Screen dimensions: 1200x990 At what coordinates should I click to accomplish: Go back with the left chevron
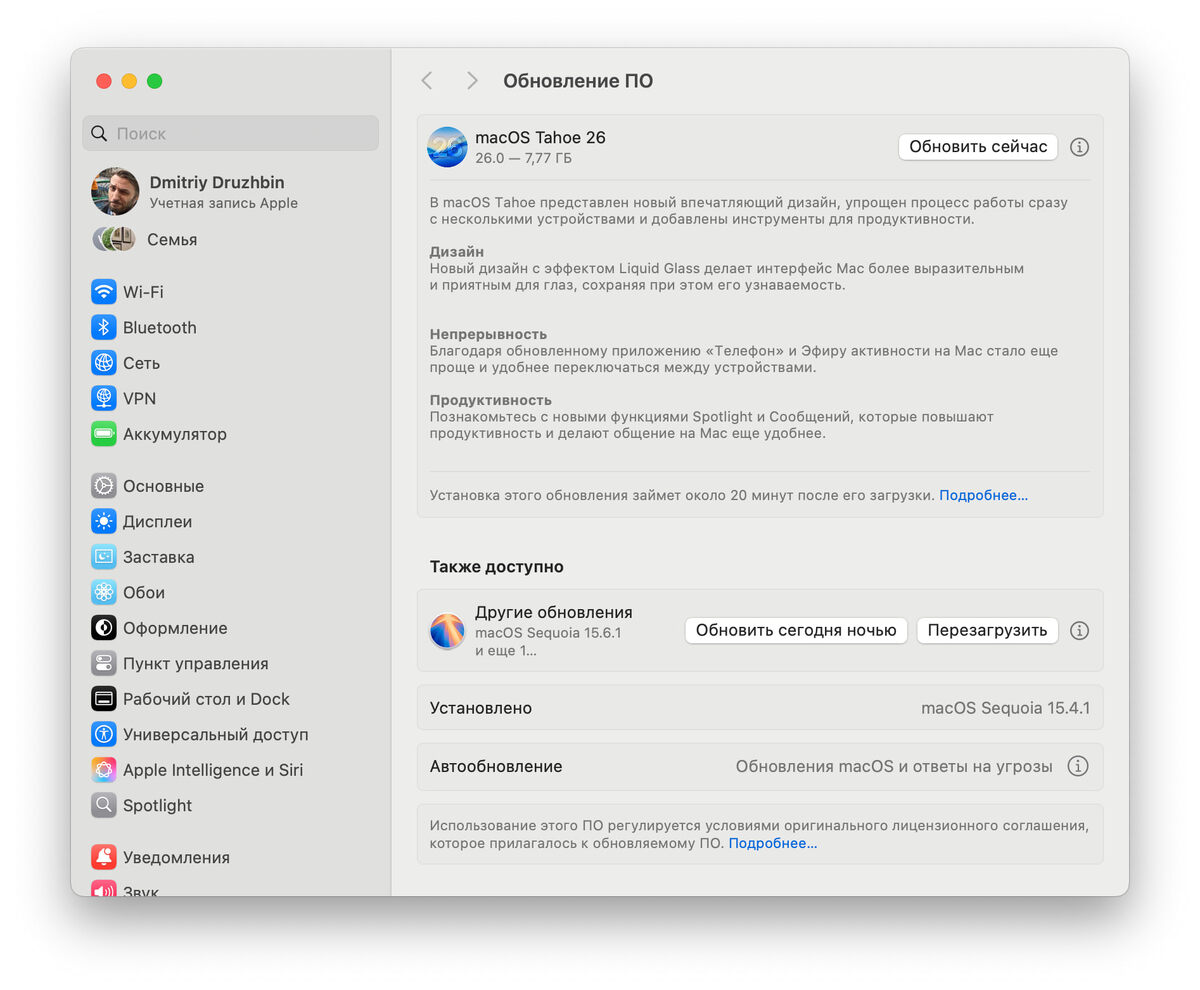click(427, 81)
